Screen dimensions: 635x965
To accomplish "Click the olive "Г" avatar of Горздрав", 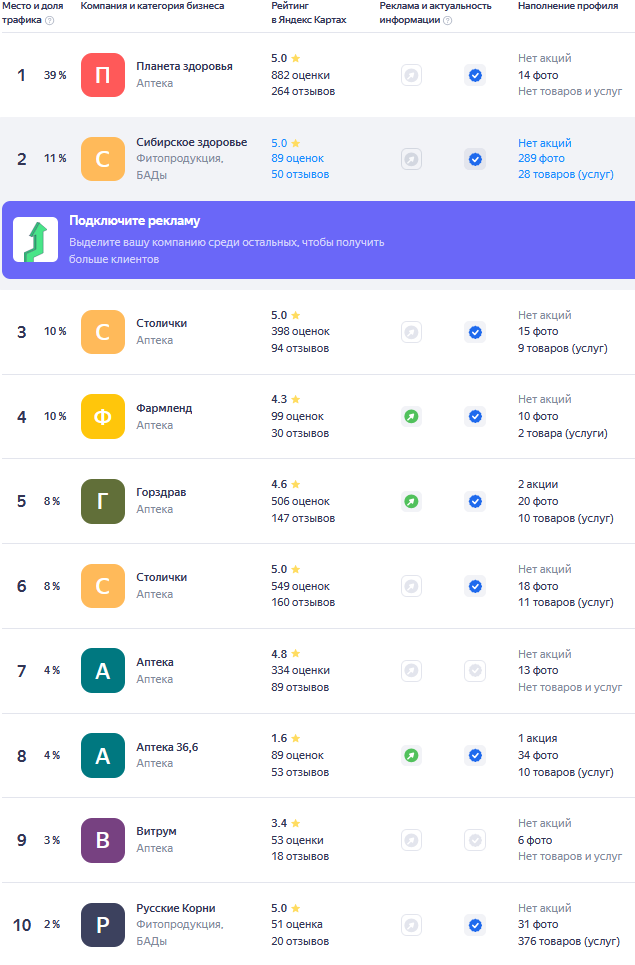I will (x=102, y=501).
